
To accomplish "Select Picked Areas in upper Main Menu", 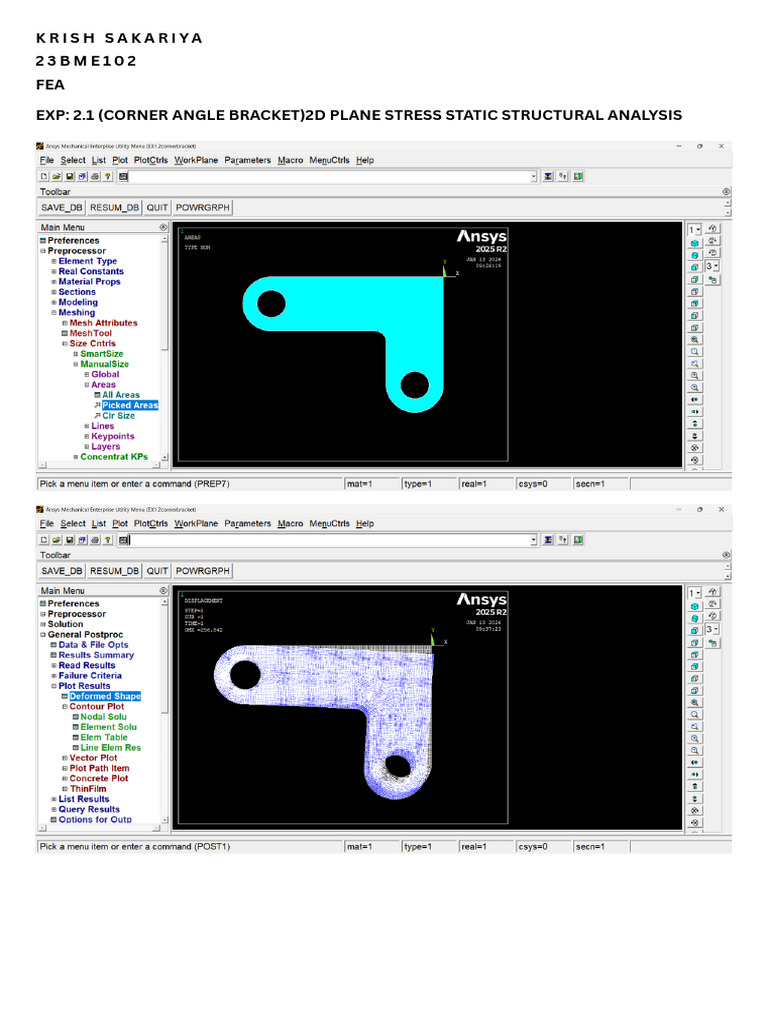I will [x=130, y=406].
